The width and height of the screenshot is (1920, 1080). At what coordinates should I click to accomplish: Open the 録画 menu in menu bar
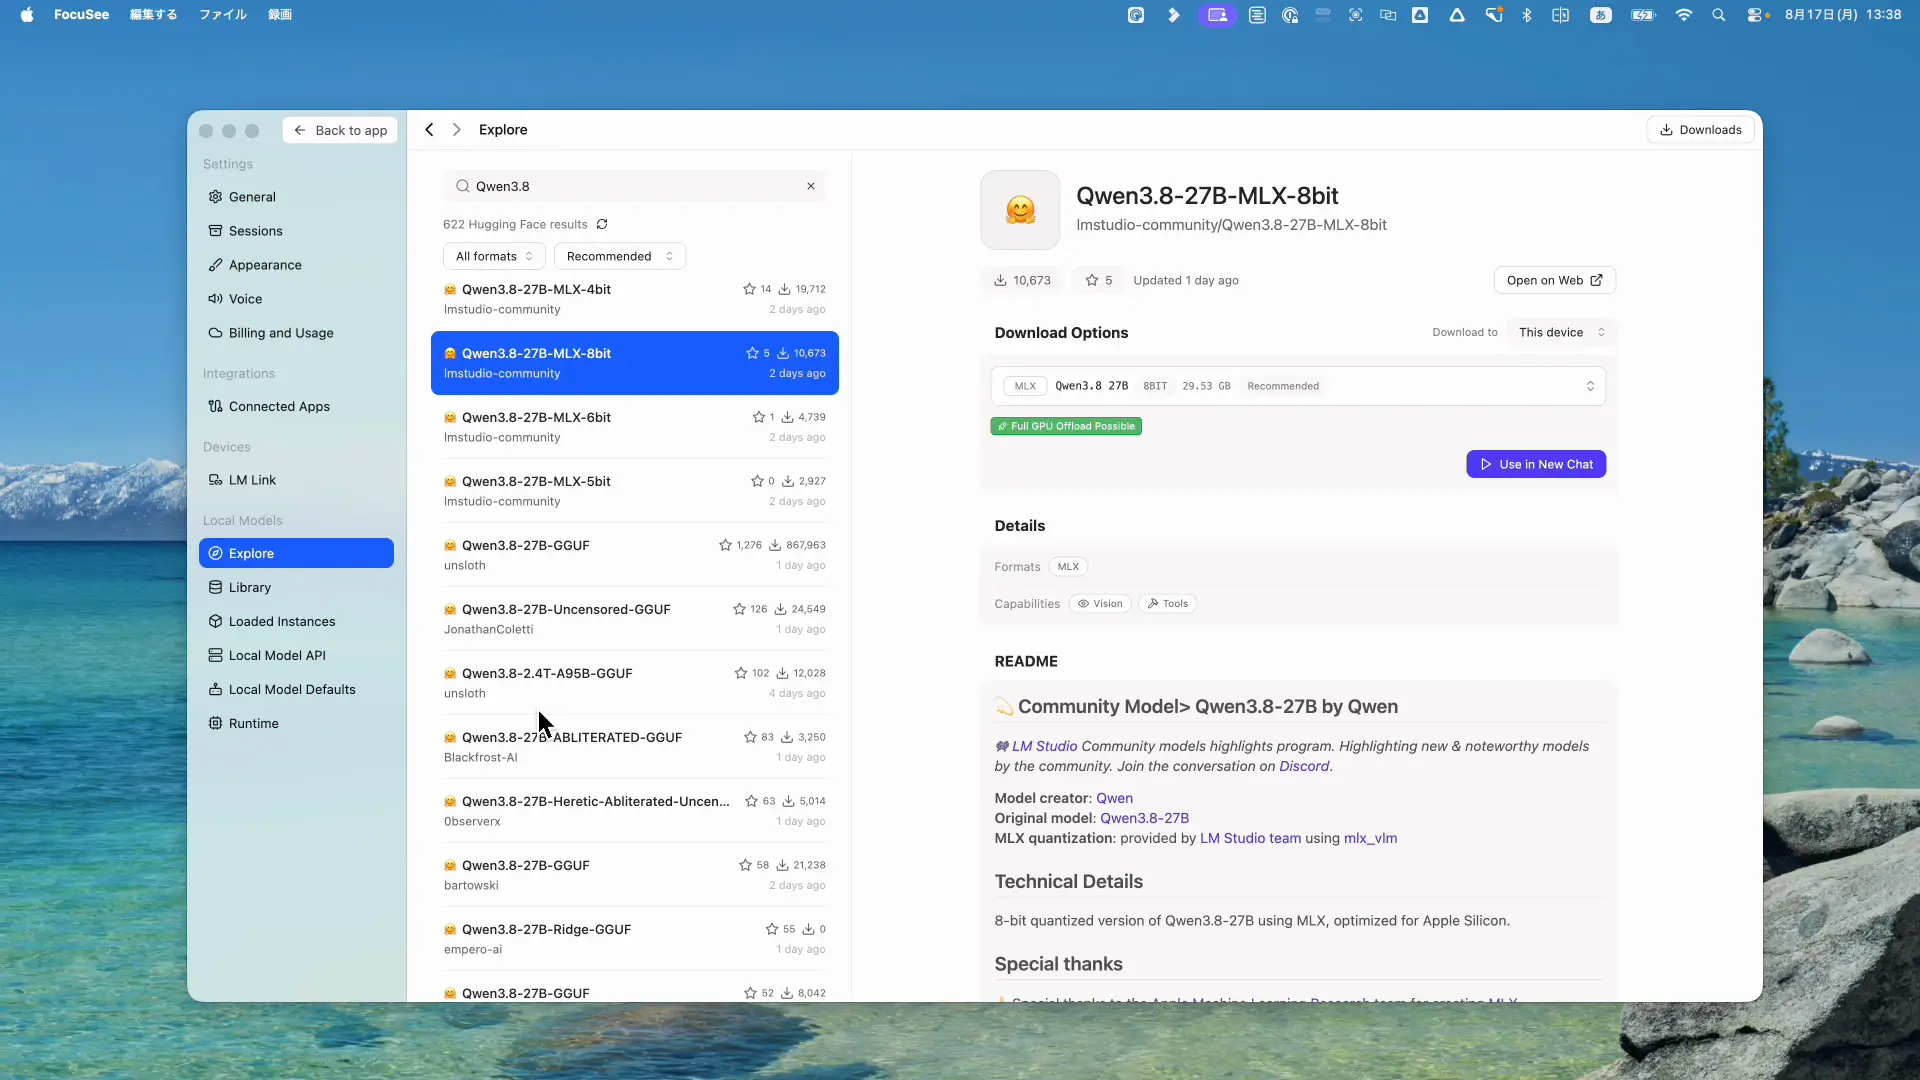tap(280, 15)
